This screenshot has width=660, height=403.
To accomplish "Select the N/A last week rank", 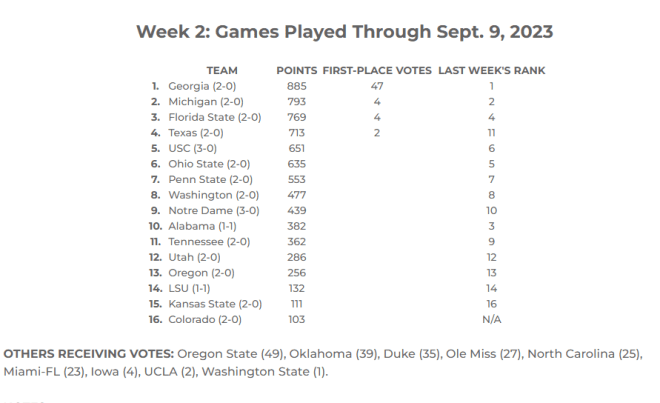I will click(x=492, y=320).
